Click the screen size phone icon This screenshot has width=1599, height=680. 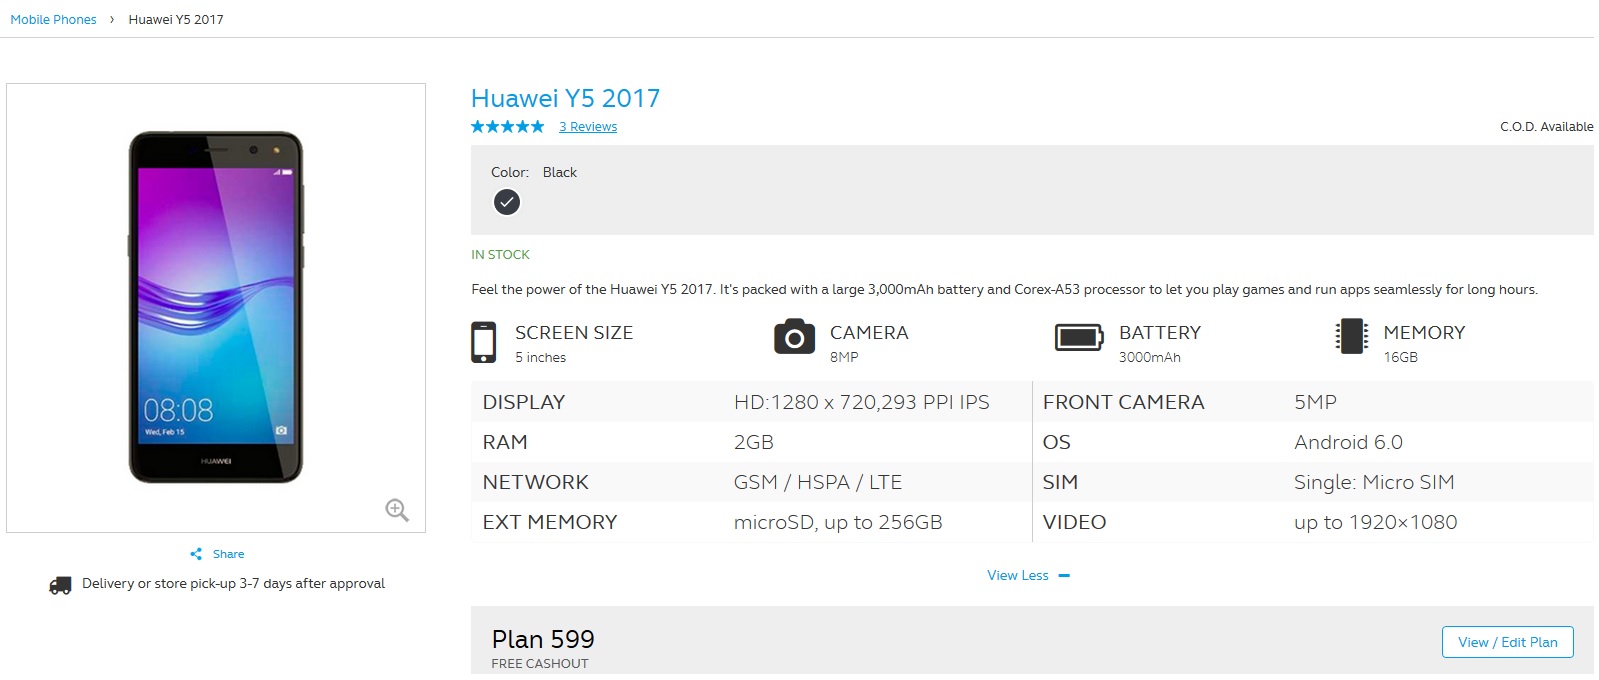point(484,342)
